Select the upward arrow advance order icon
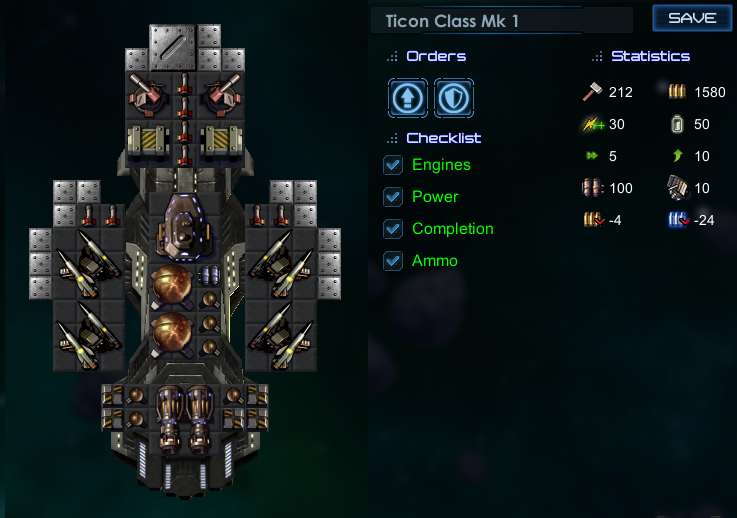The height and width of the screenshot is (518, 737). pyautogui.click(x=408, y=98)
